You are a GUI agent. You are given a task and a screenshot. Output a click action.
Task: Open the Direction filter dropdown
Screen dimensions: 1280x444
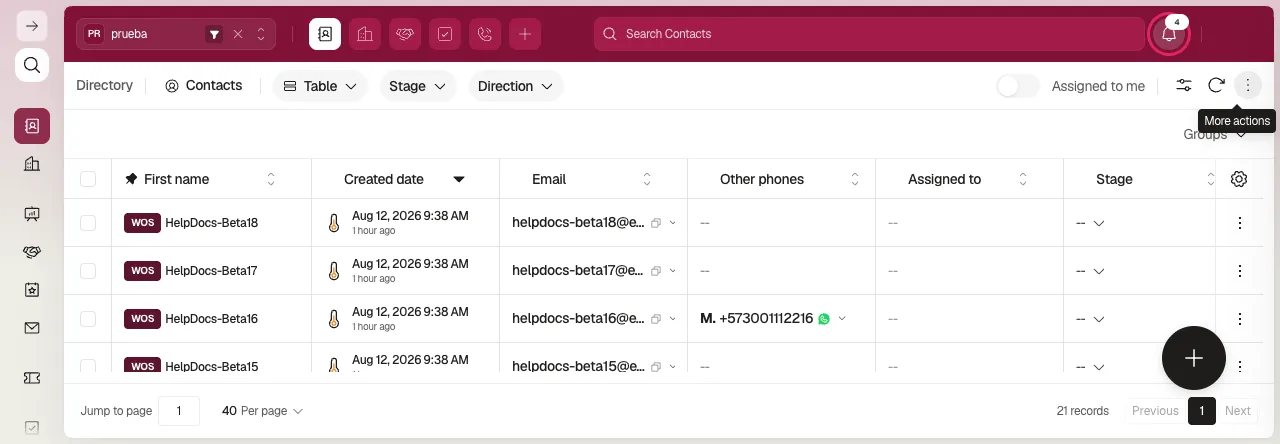515,86
